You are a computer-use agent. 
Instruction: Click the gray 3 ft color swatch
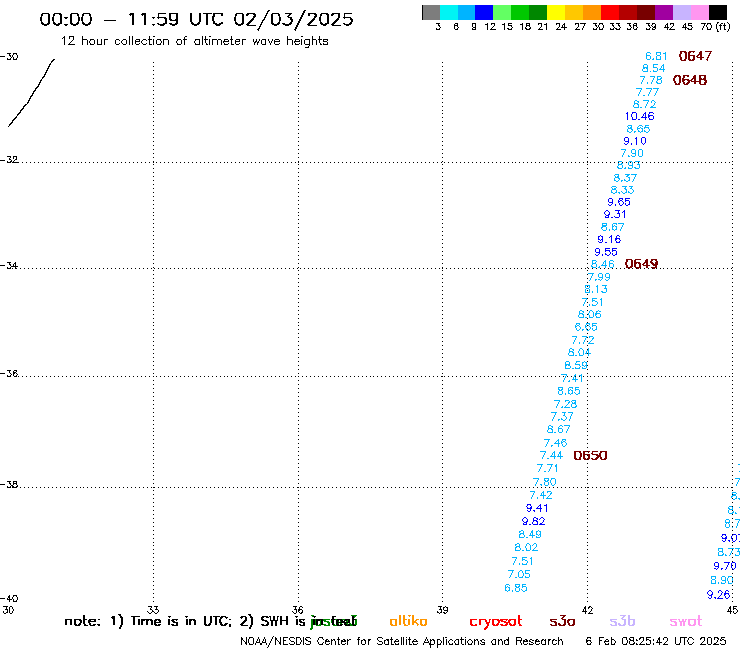[x=431, y=13]
